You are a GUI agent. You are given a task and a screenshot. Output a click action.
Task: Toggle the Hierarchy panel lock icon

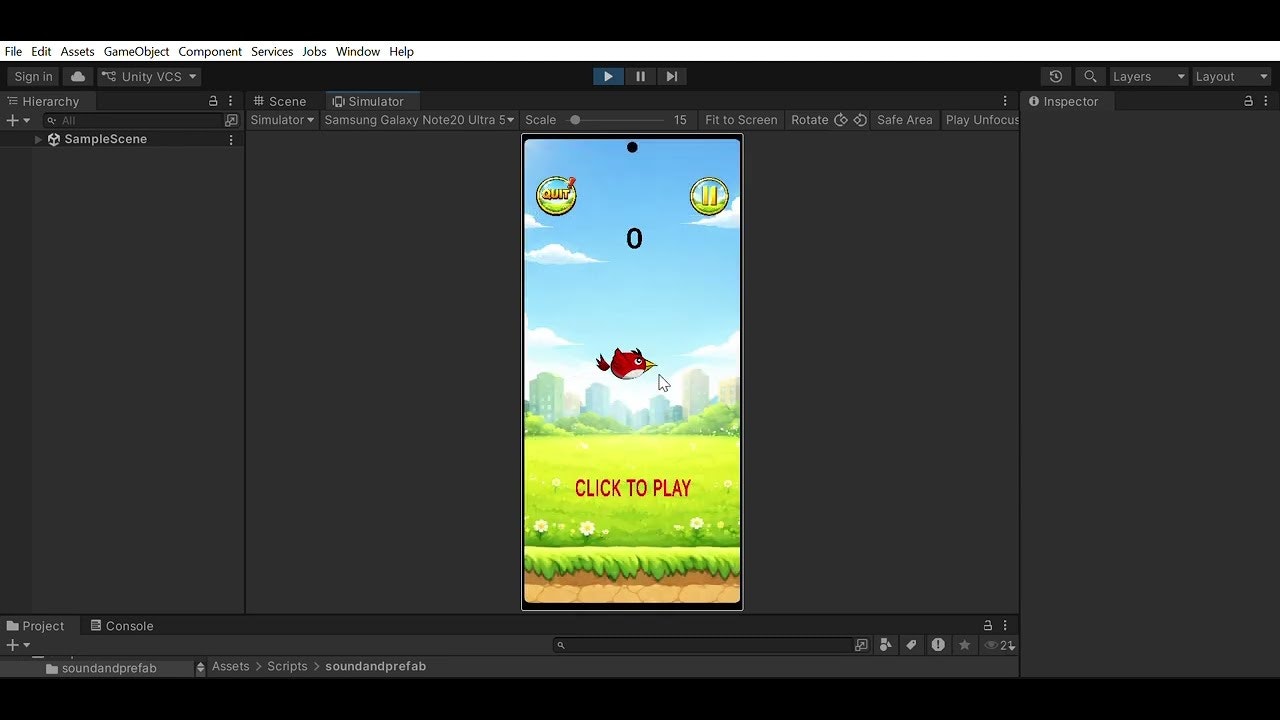point(213,101)
